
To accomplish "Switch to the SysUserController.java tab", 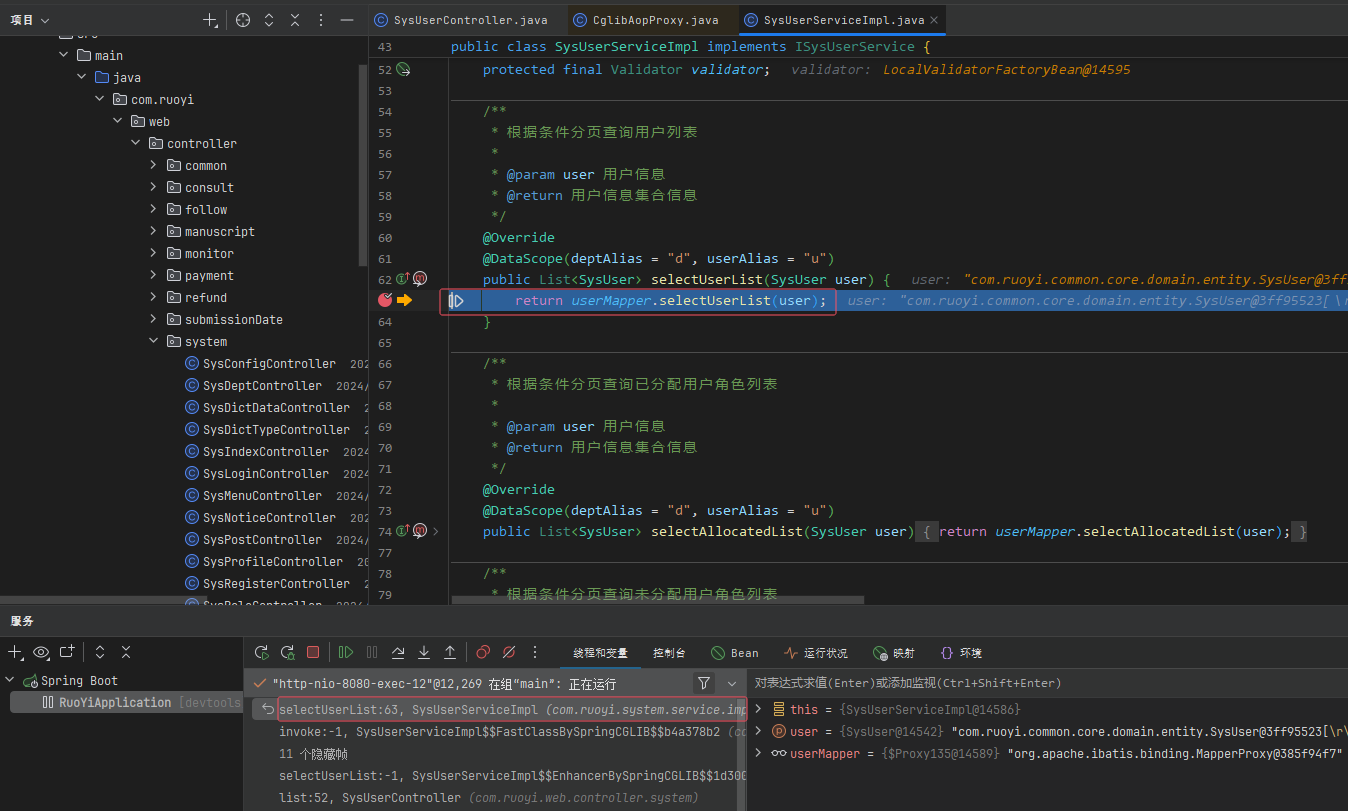I will pos(461,20).
